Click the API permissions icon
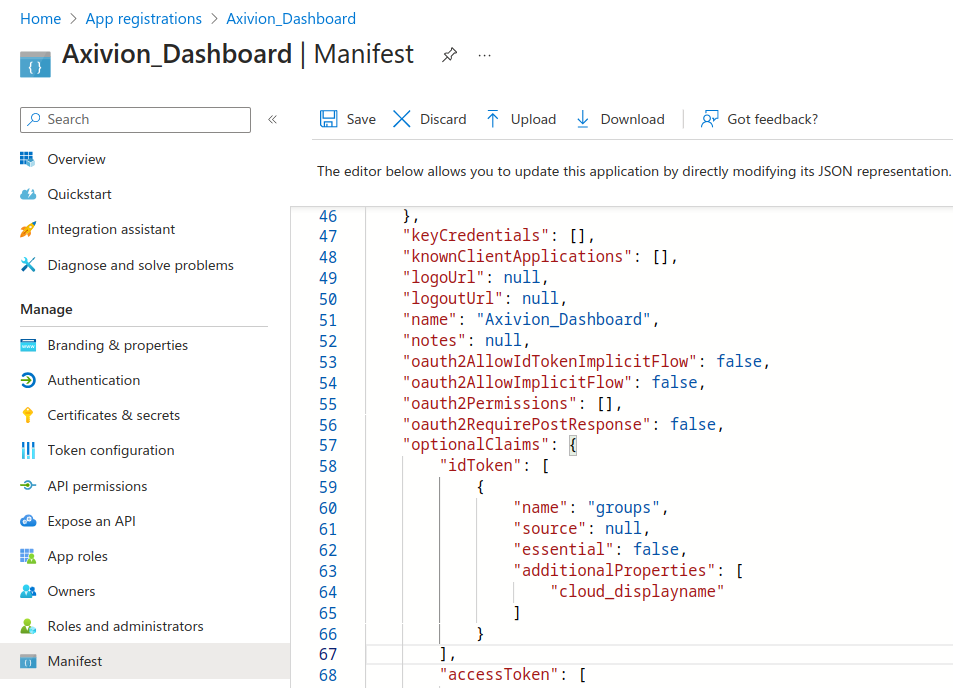This screenshot has width=953, height=688. [28, 486]
